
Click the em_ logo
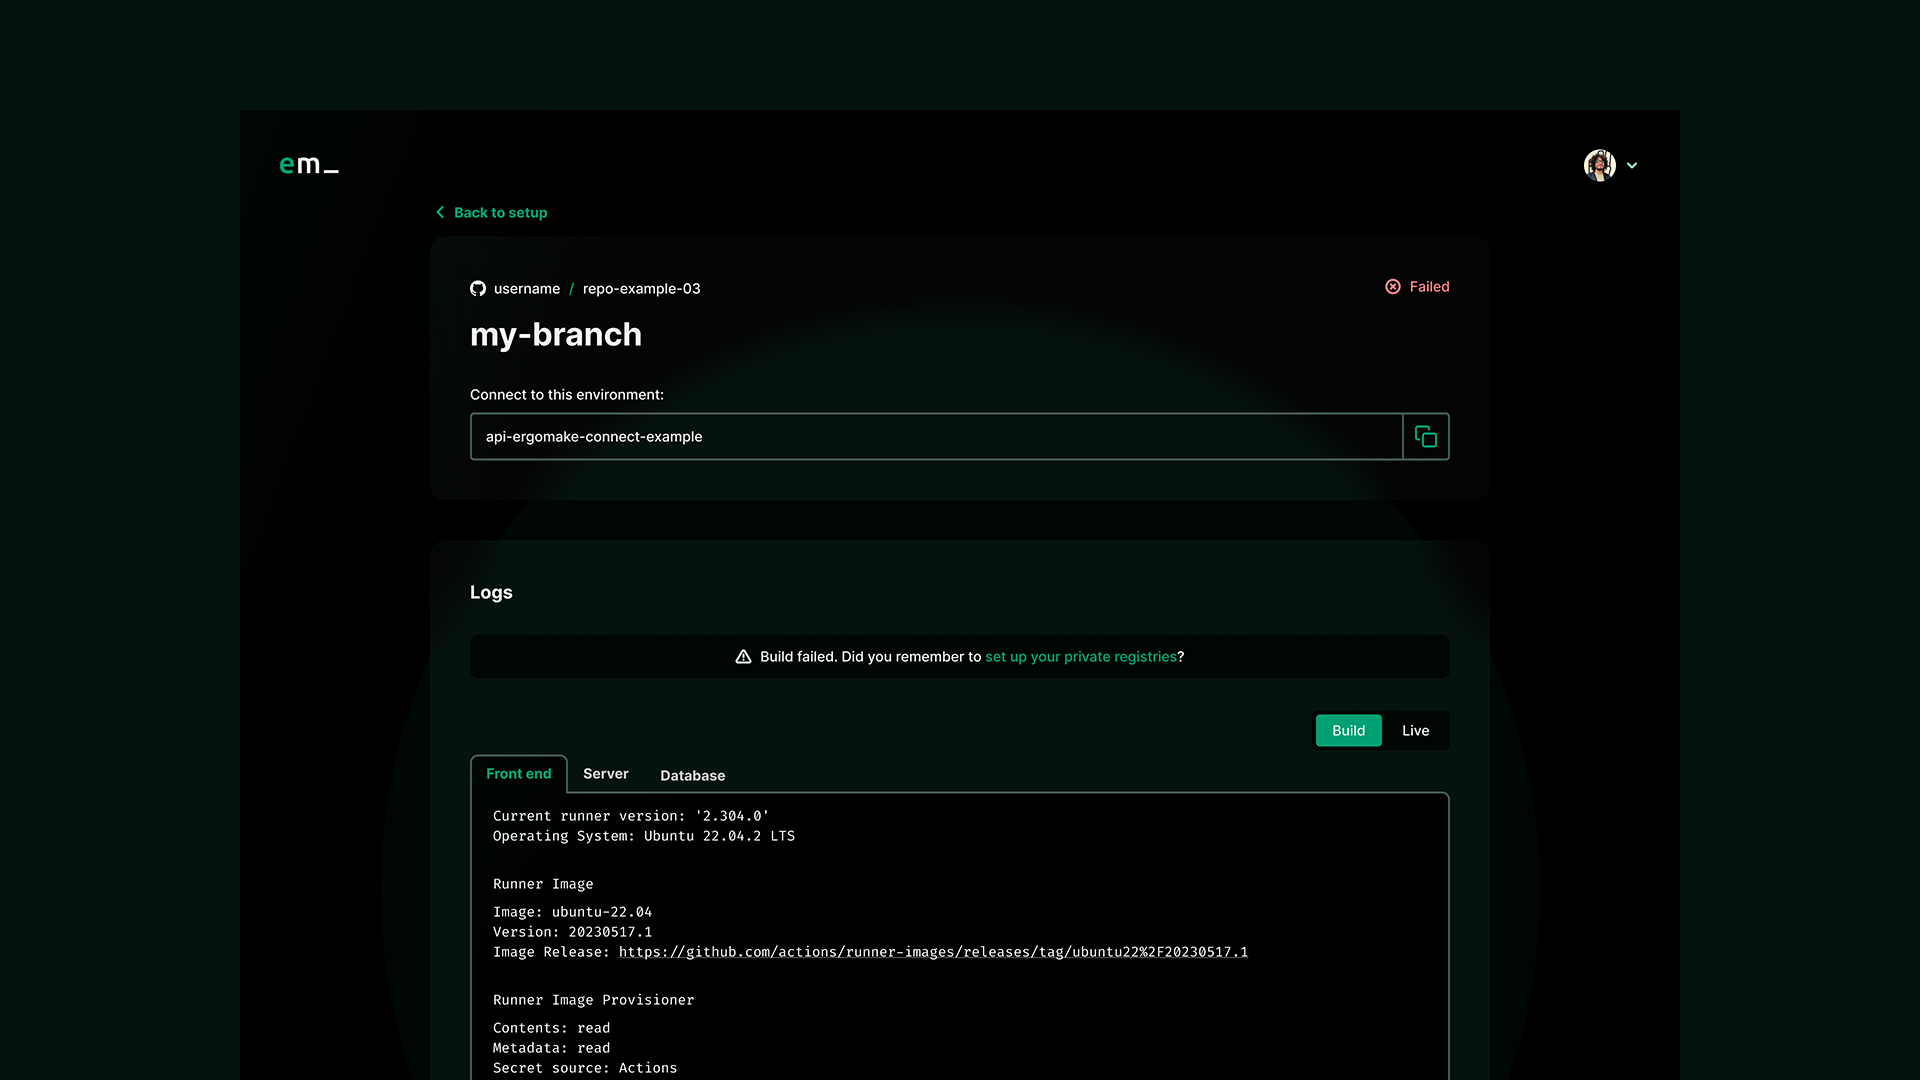[308, 165]
